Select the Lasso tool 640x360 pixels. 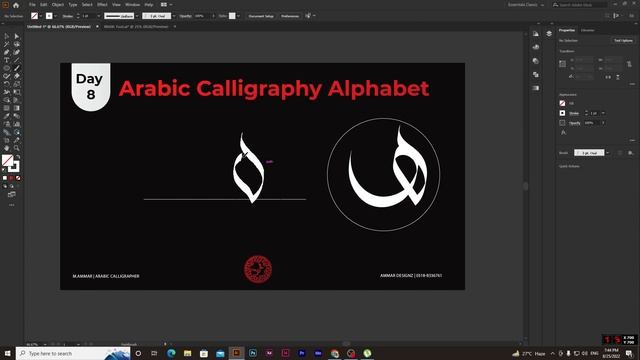coord(17,44)
